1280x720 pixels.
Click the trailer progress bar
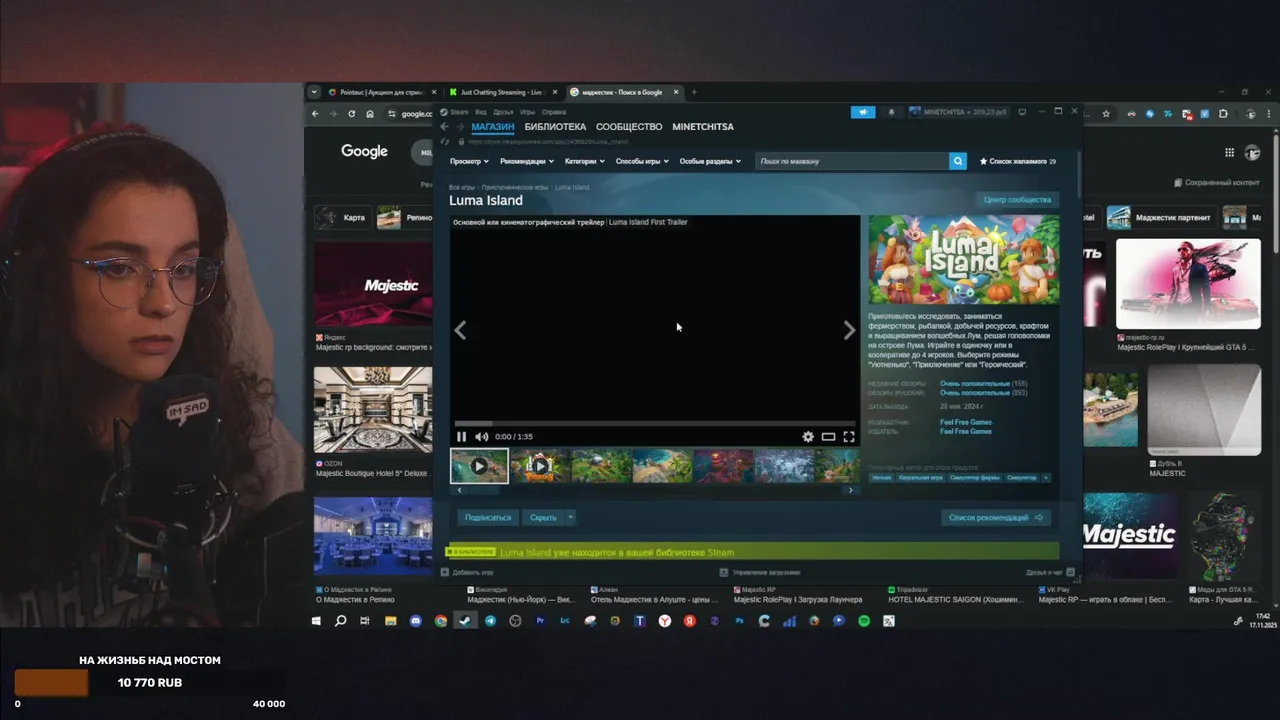click(655, 424)
